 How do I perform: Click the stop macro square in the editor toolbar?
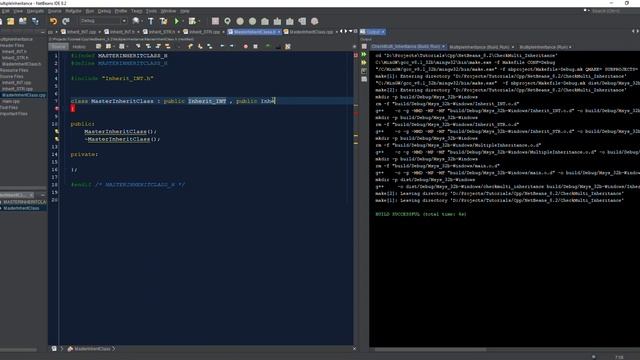pos(256,47)
